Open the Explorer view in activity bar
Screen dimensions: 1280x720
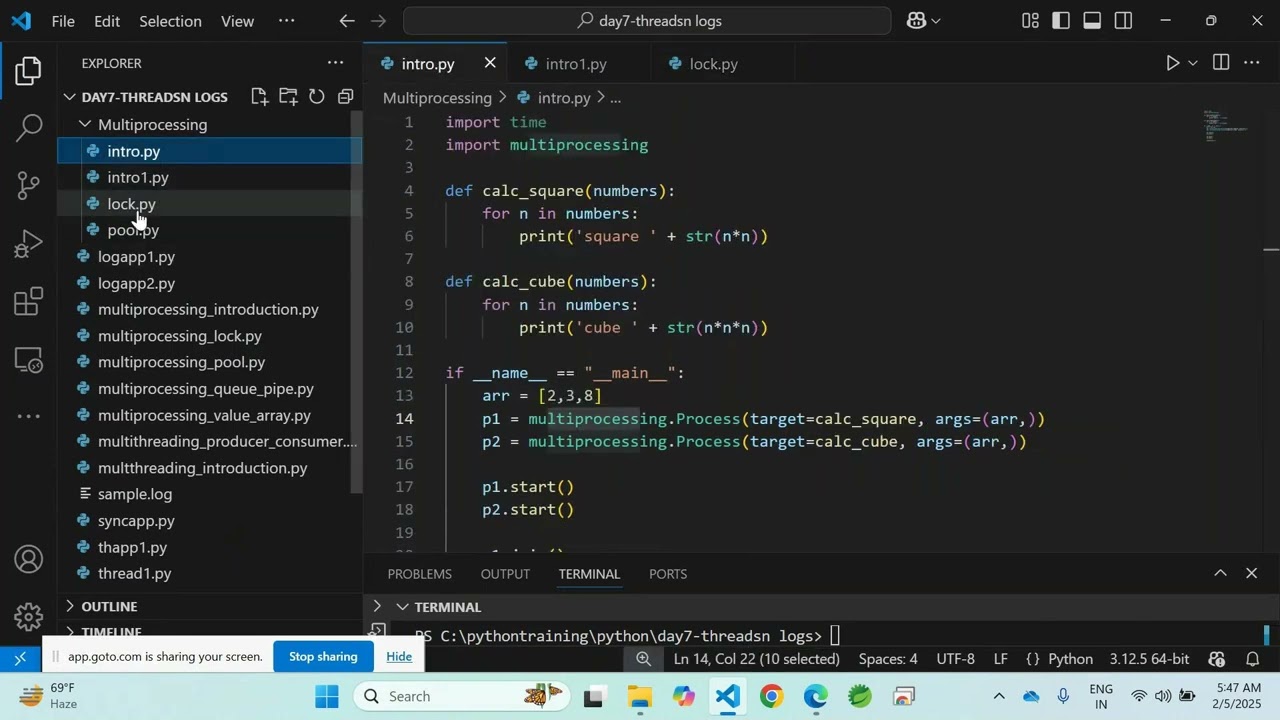28,71
